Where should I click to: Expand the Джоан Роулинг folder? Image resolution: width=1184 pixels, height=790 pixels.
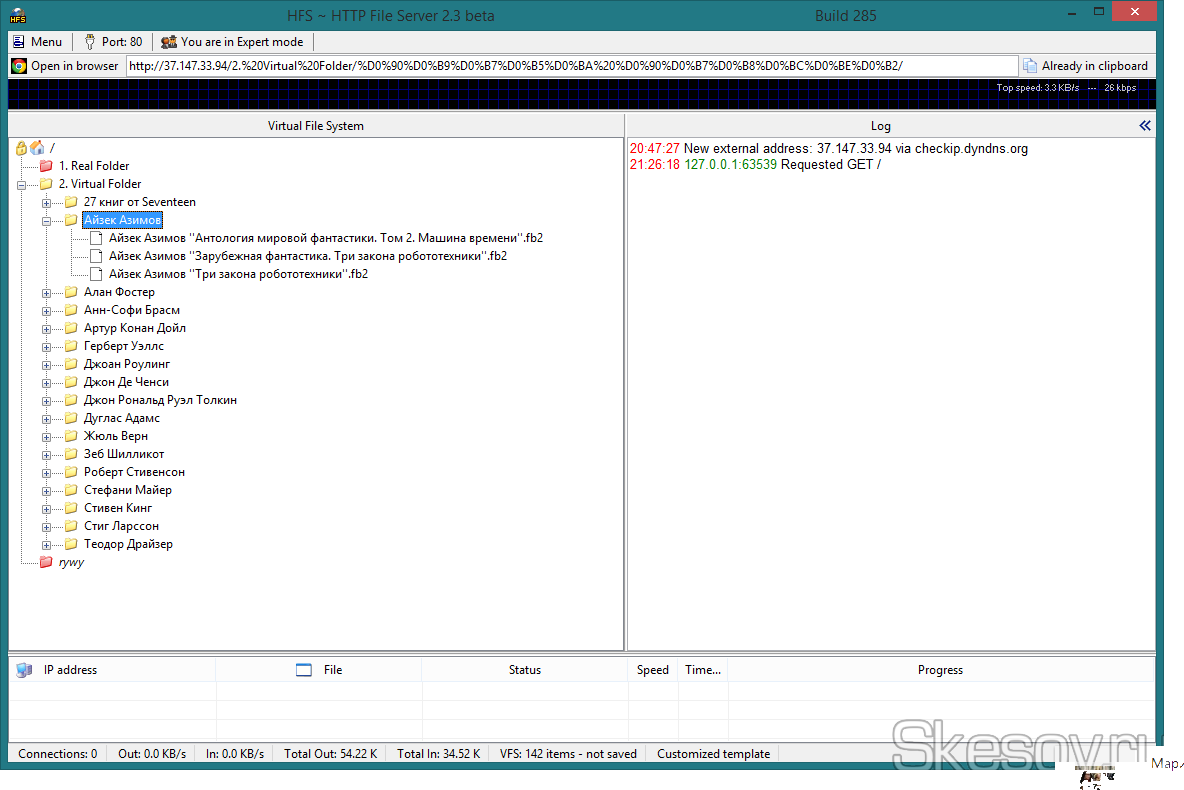point(46,364)
